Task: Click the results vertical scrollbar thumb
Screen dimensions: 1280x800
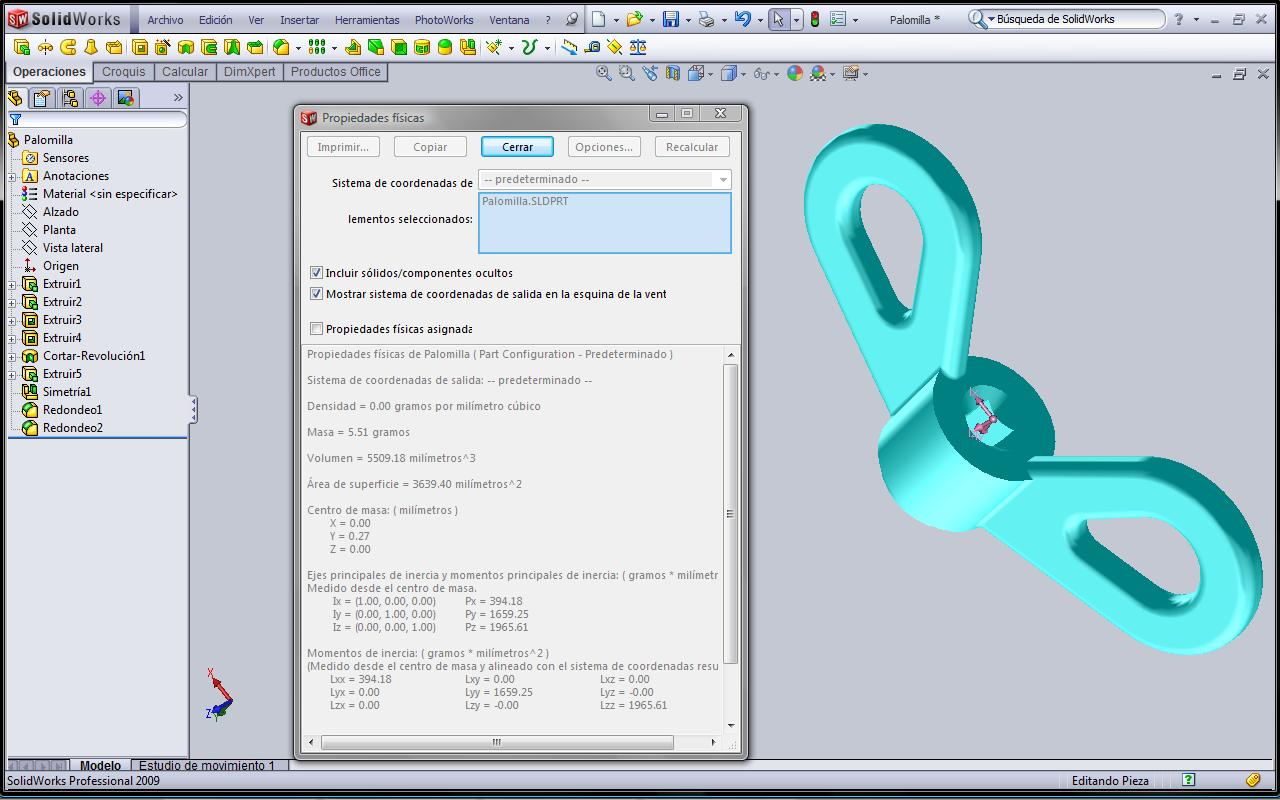Action: click(x=730, y=513)
